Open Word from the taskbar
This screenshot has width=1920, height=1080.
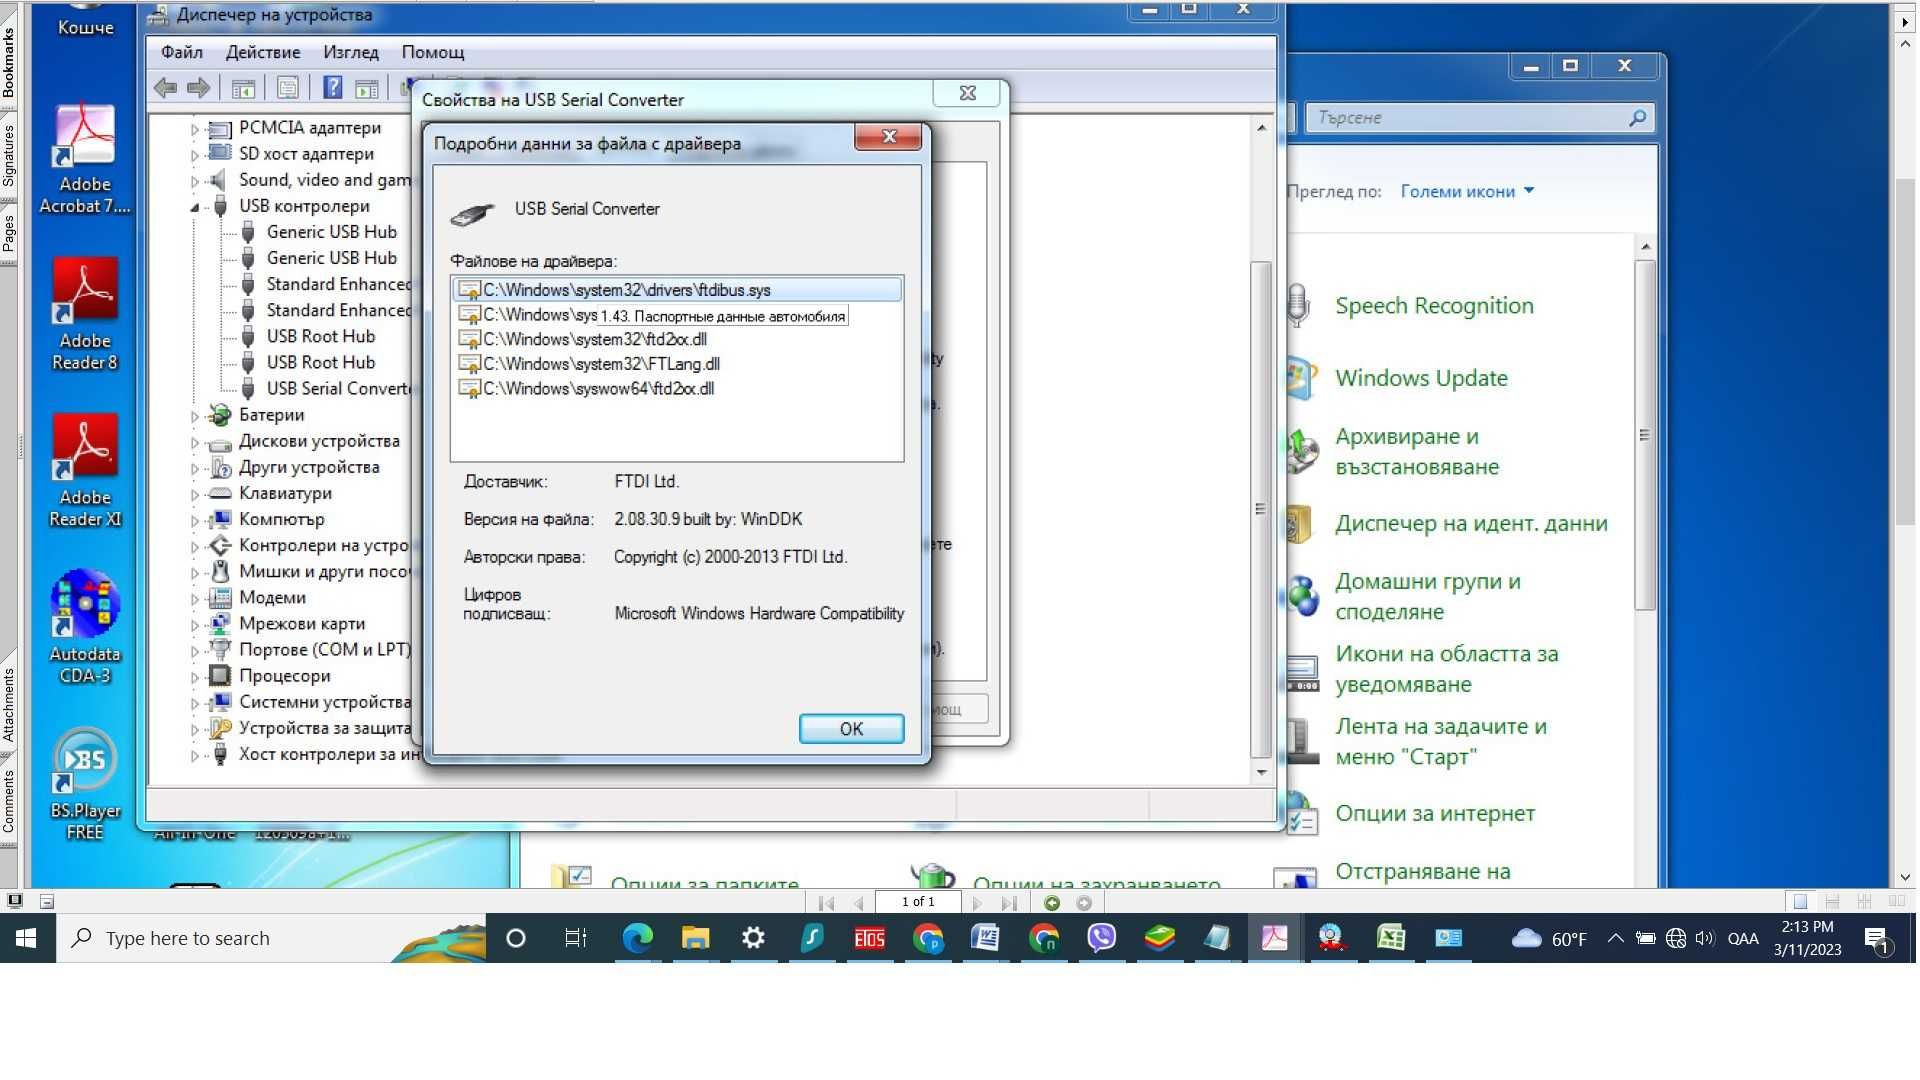(x=985, y=938)
